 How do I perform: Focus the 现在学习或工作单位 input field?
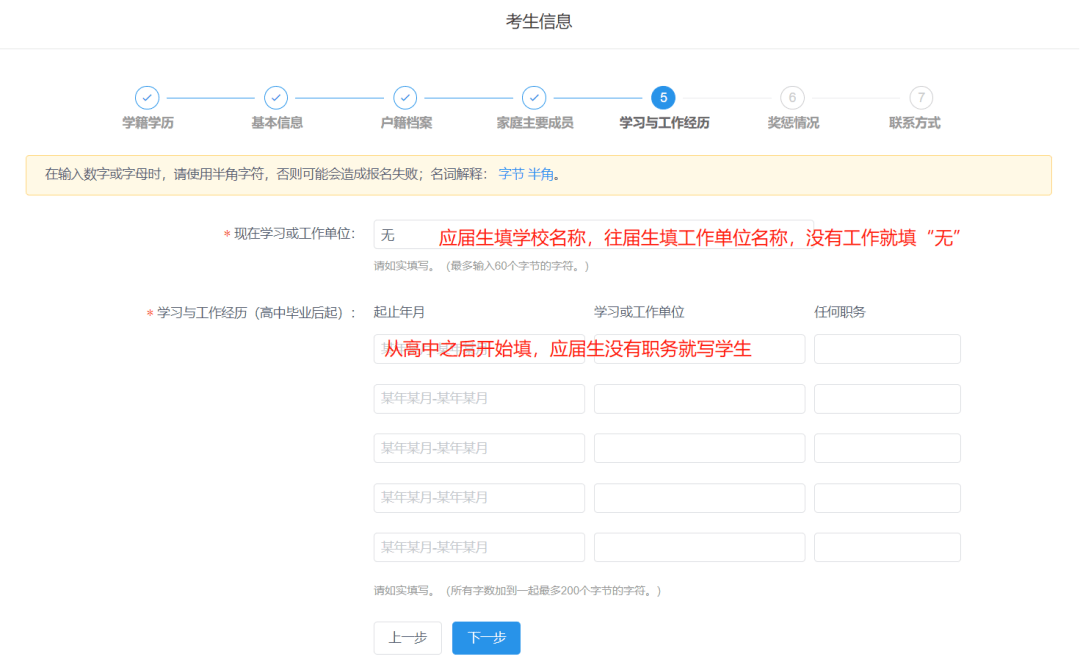tap(594, 235)
